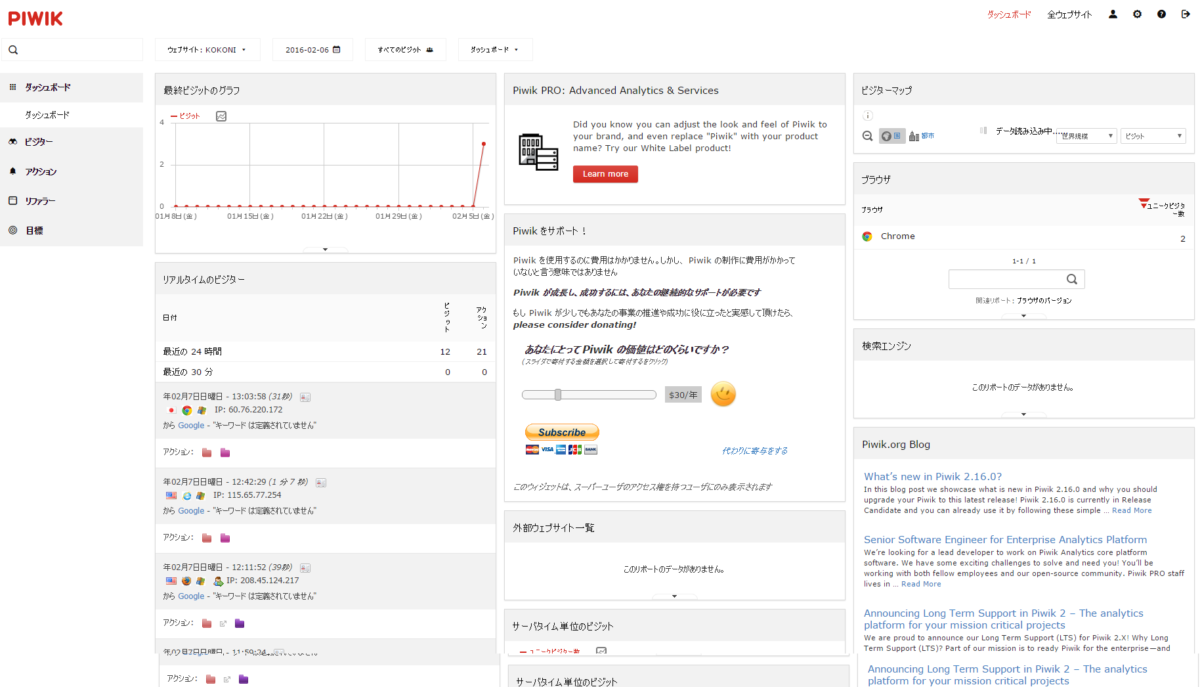Switch visitor map to country view
Screen dimensions: 1200x687
click(892, 136)
